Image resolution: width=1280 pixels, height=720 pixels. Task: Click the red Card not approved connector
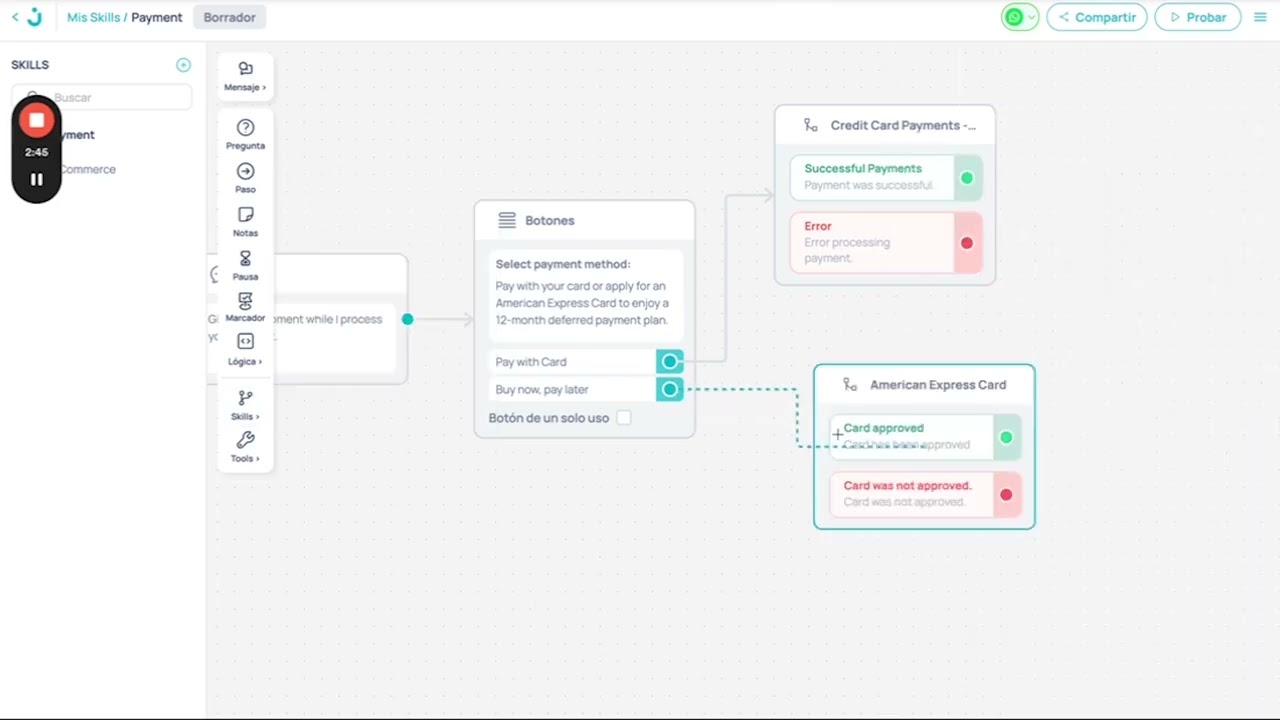pyautogui.click(x=1006, y=495)
